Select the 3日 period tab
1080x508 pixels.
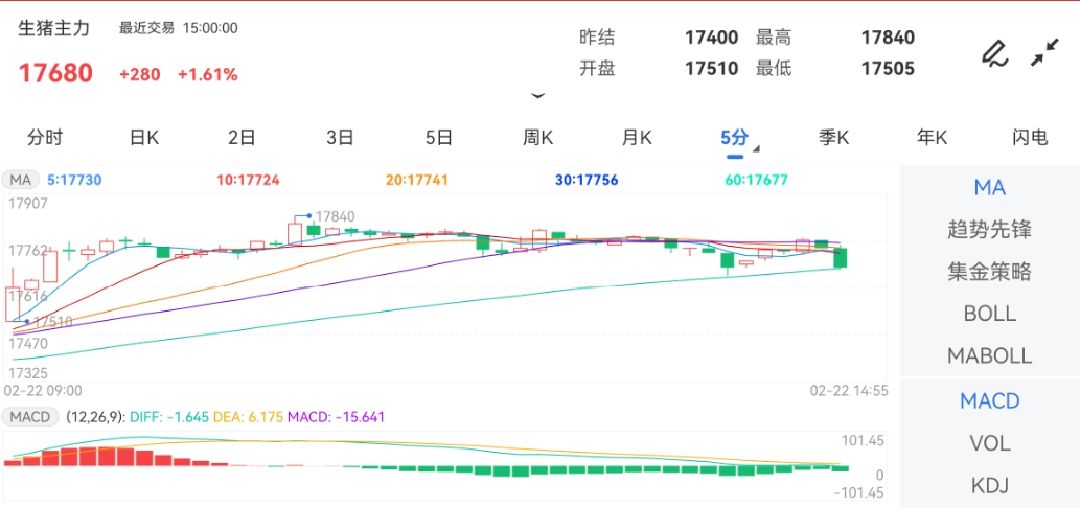pyautogui.click(x=340, y=138)
